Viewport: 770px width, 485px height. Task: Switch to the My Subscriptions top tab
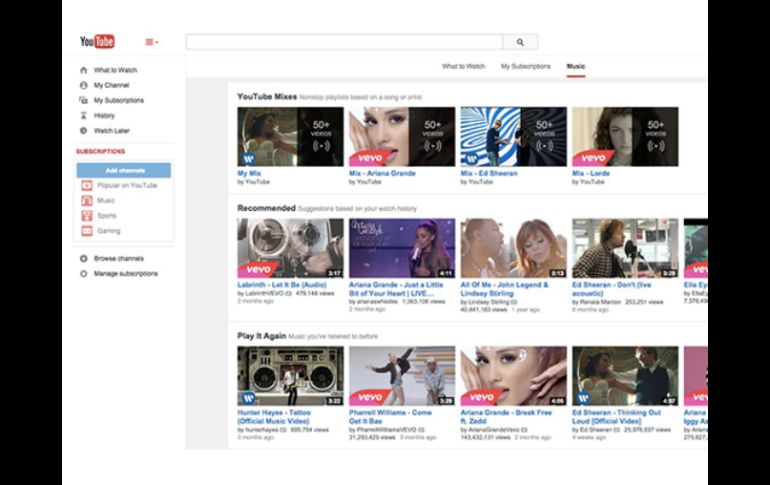(525, 66)
